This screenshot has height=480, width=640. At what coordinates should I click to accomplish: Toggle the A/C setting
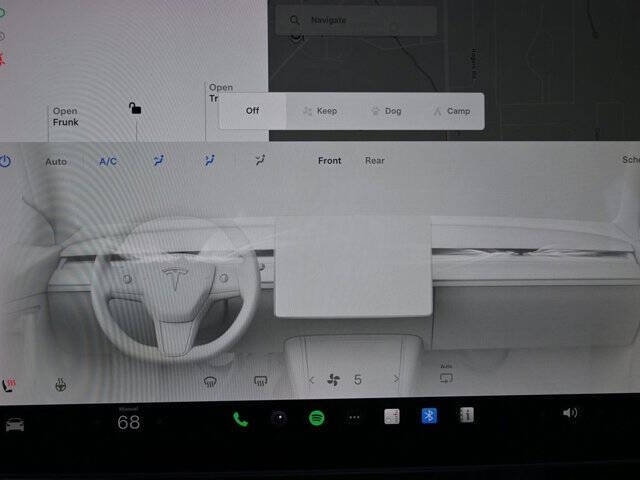[108, 162]
